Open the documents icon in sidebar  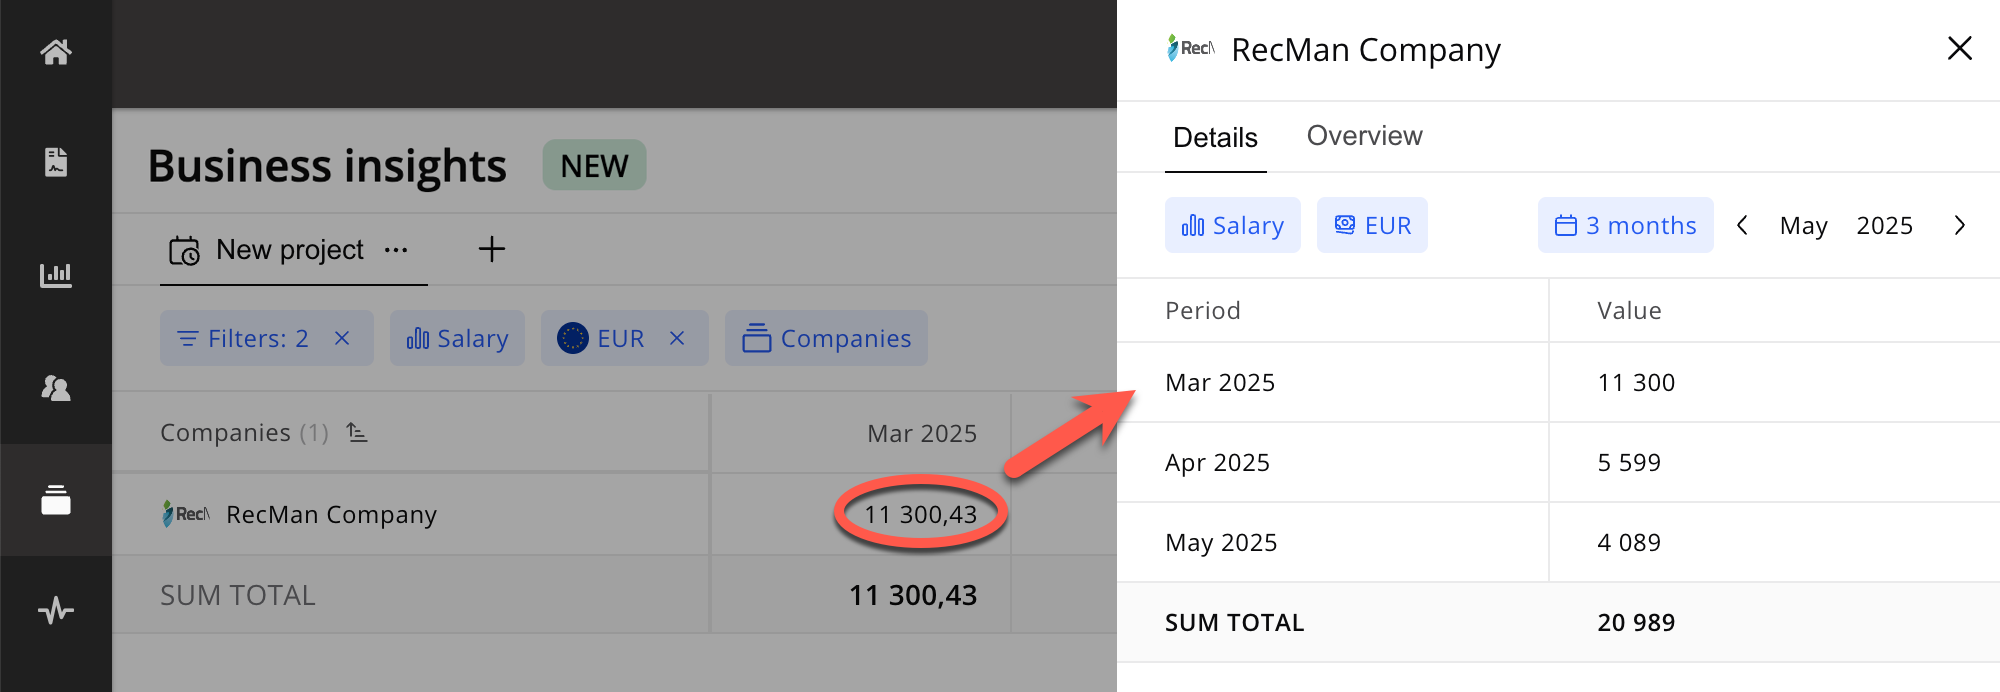tap(56, 162)
